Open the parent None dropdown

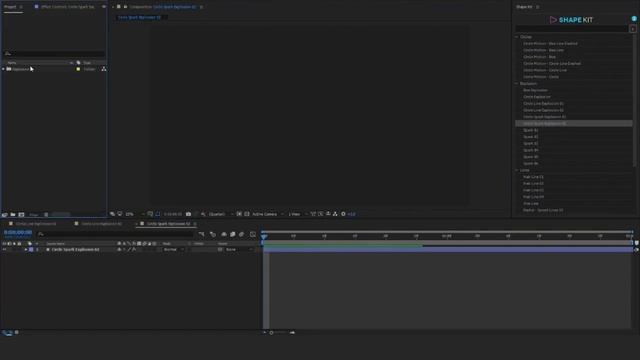[x=238, y=249]
